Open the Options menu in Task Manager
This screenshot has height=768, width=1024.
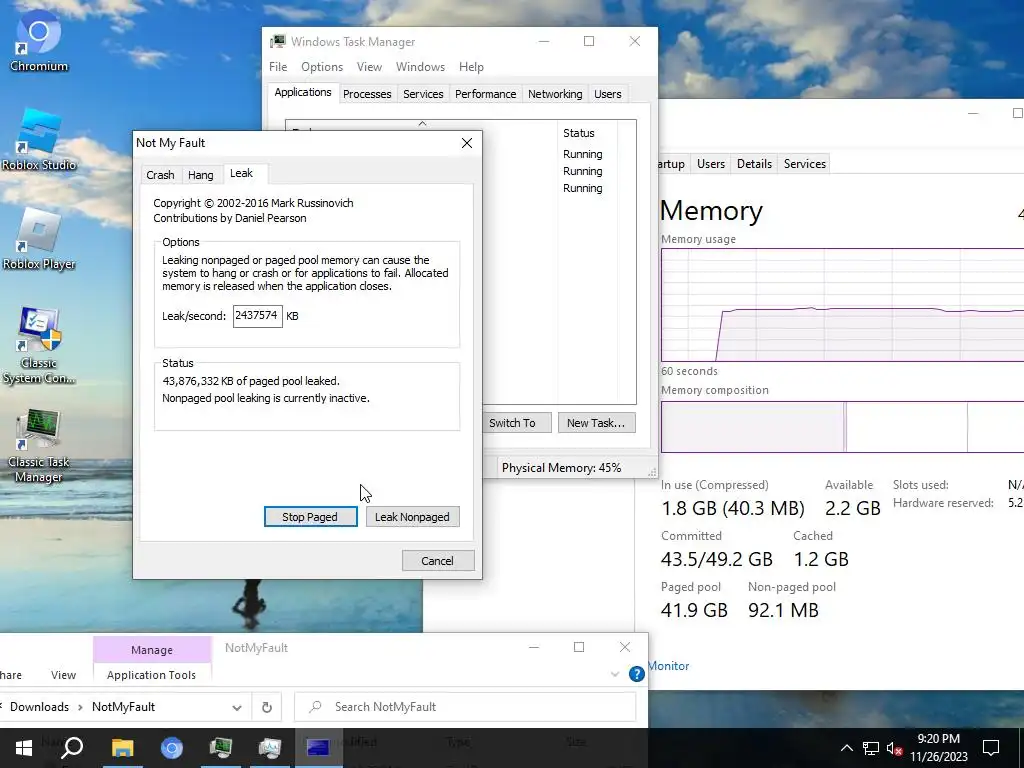pos(322,67)
